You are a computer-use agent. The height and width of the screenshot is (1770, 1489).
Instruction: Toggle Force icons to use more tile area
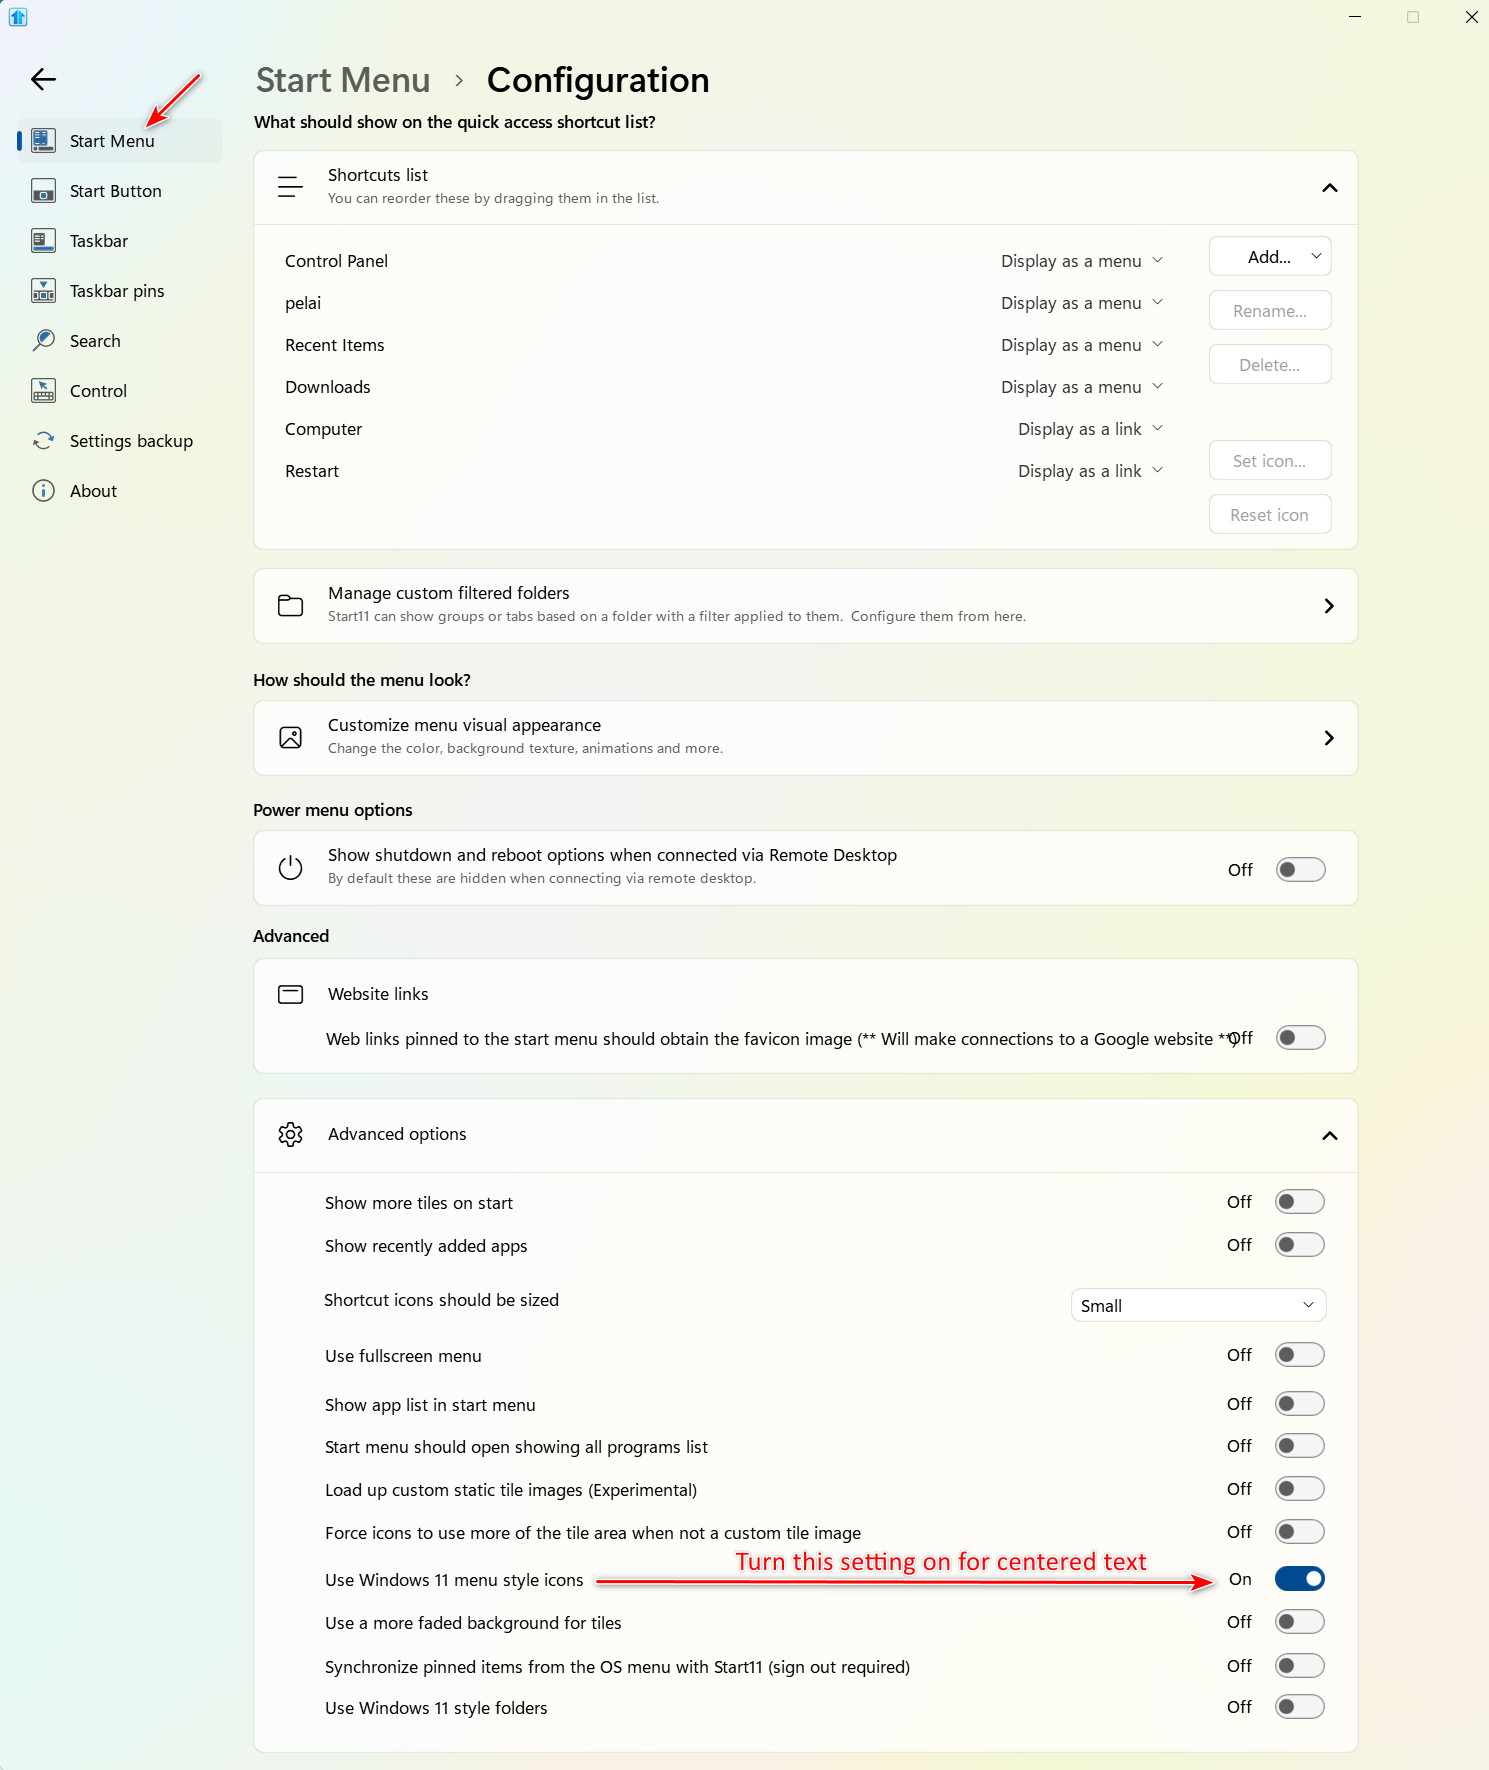coord(1300,1532)
